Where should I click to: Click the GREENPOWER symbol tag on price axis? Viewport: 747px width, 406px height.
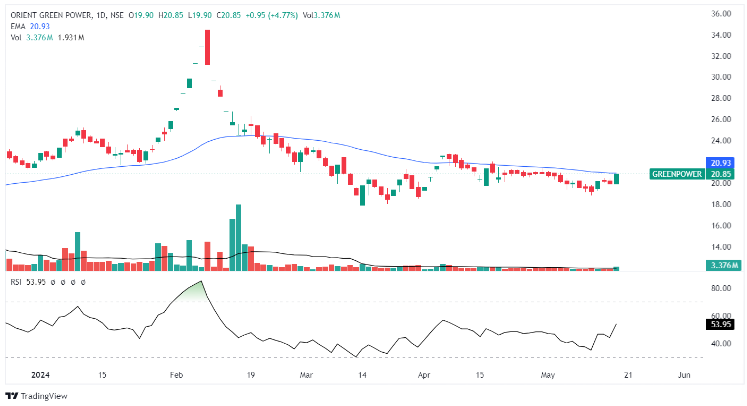(676, 174)
